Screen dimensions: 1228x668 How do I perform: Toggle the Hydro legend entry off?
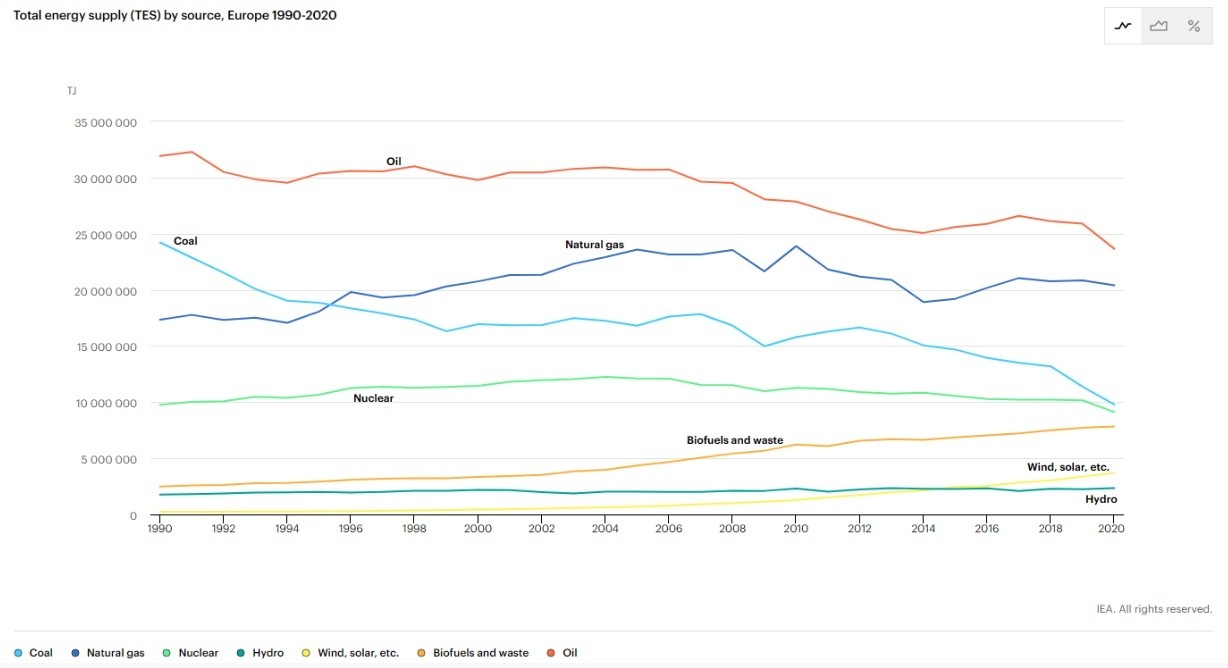point(266,652)
